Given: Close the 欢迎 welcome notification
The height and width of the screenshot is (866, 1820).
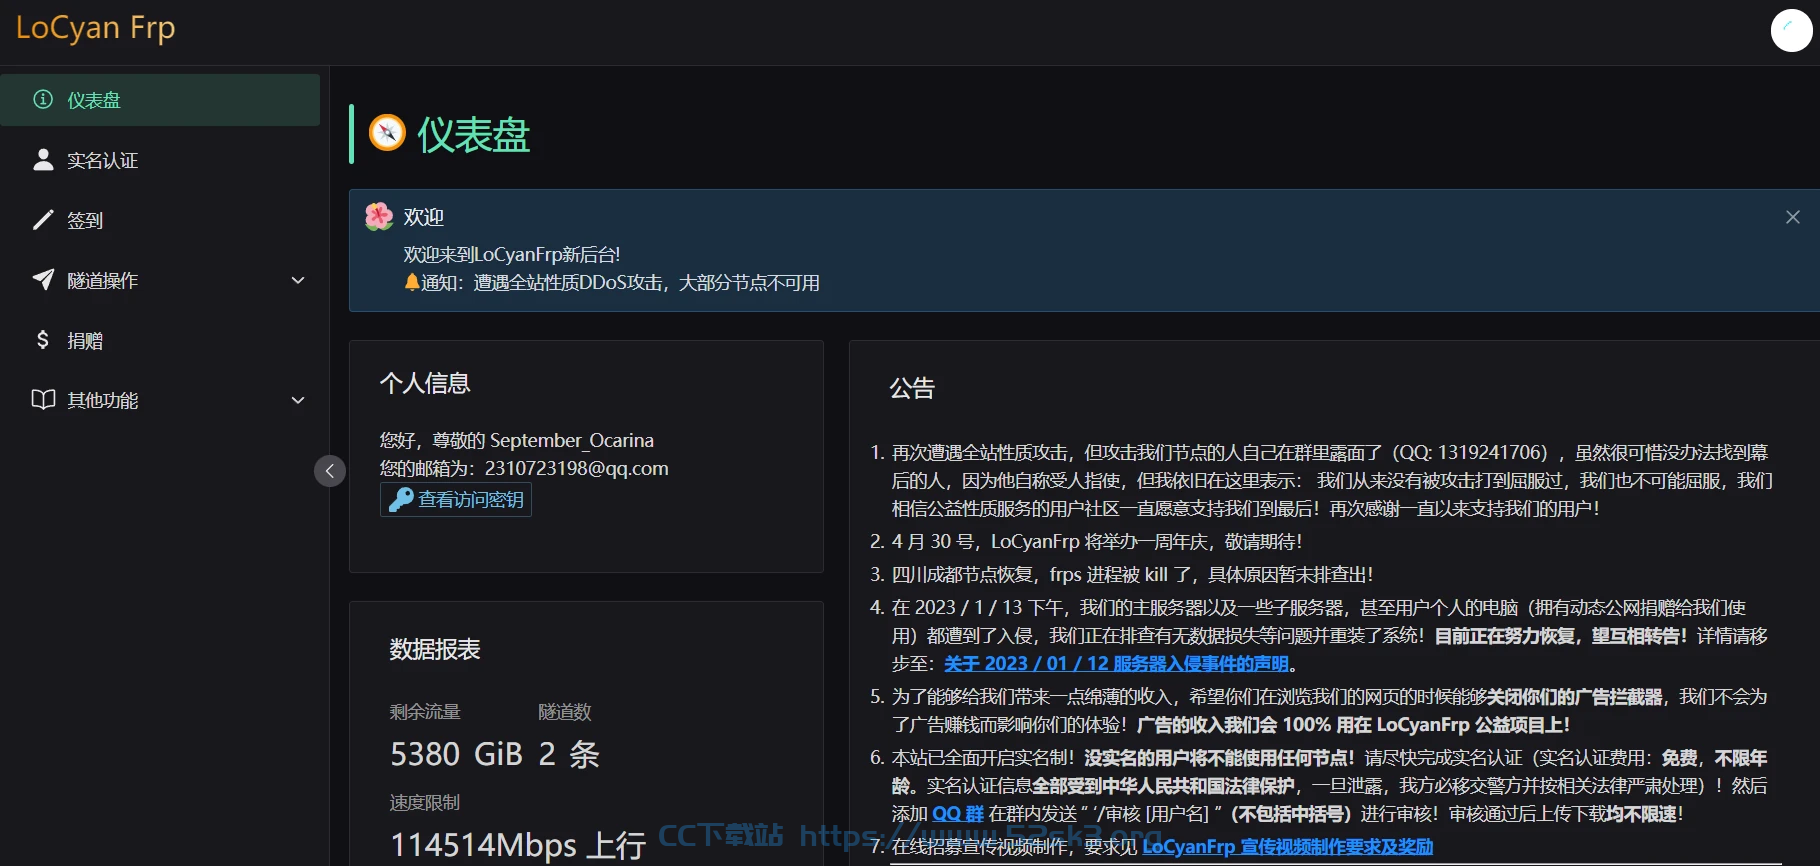Looking at the screenshot, I should 1793,217.
